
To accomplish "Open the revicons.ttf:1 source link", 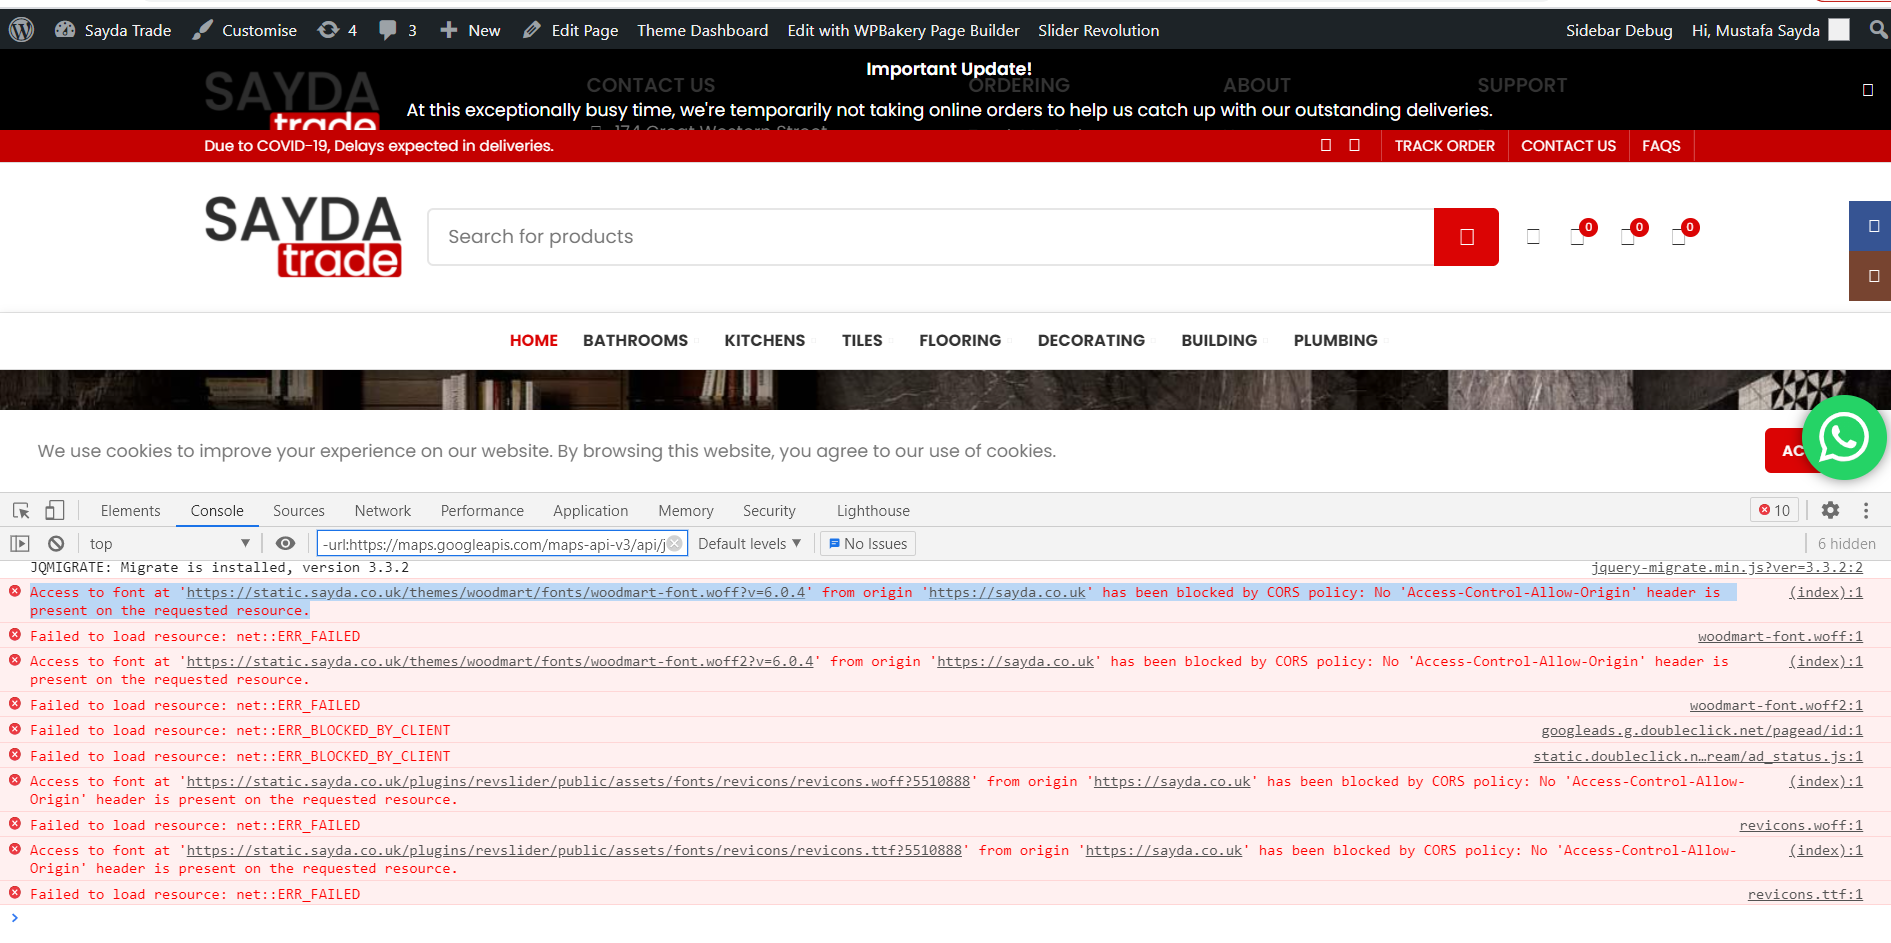I will (x=1805, y=895).
